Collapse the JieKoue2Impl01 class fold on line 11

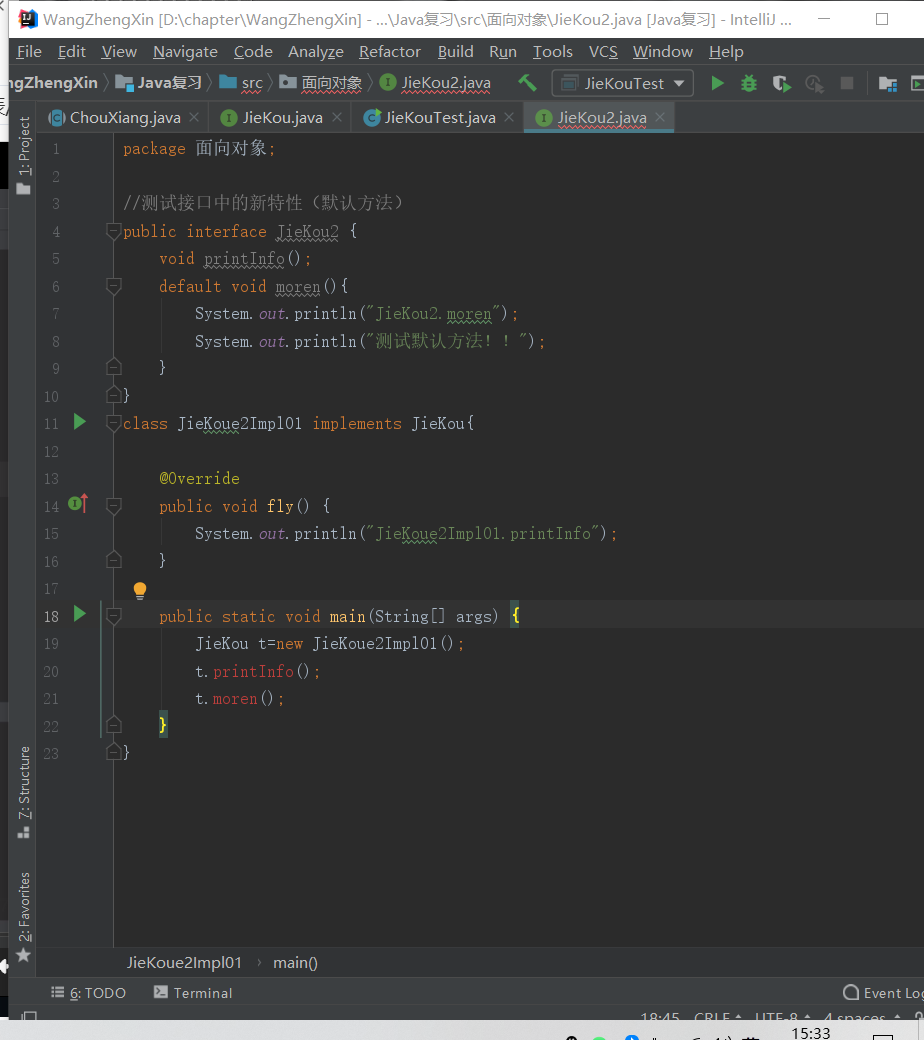pos(113,422)
